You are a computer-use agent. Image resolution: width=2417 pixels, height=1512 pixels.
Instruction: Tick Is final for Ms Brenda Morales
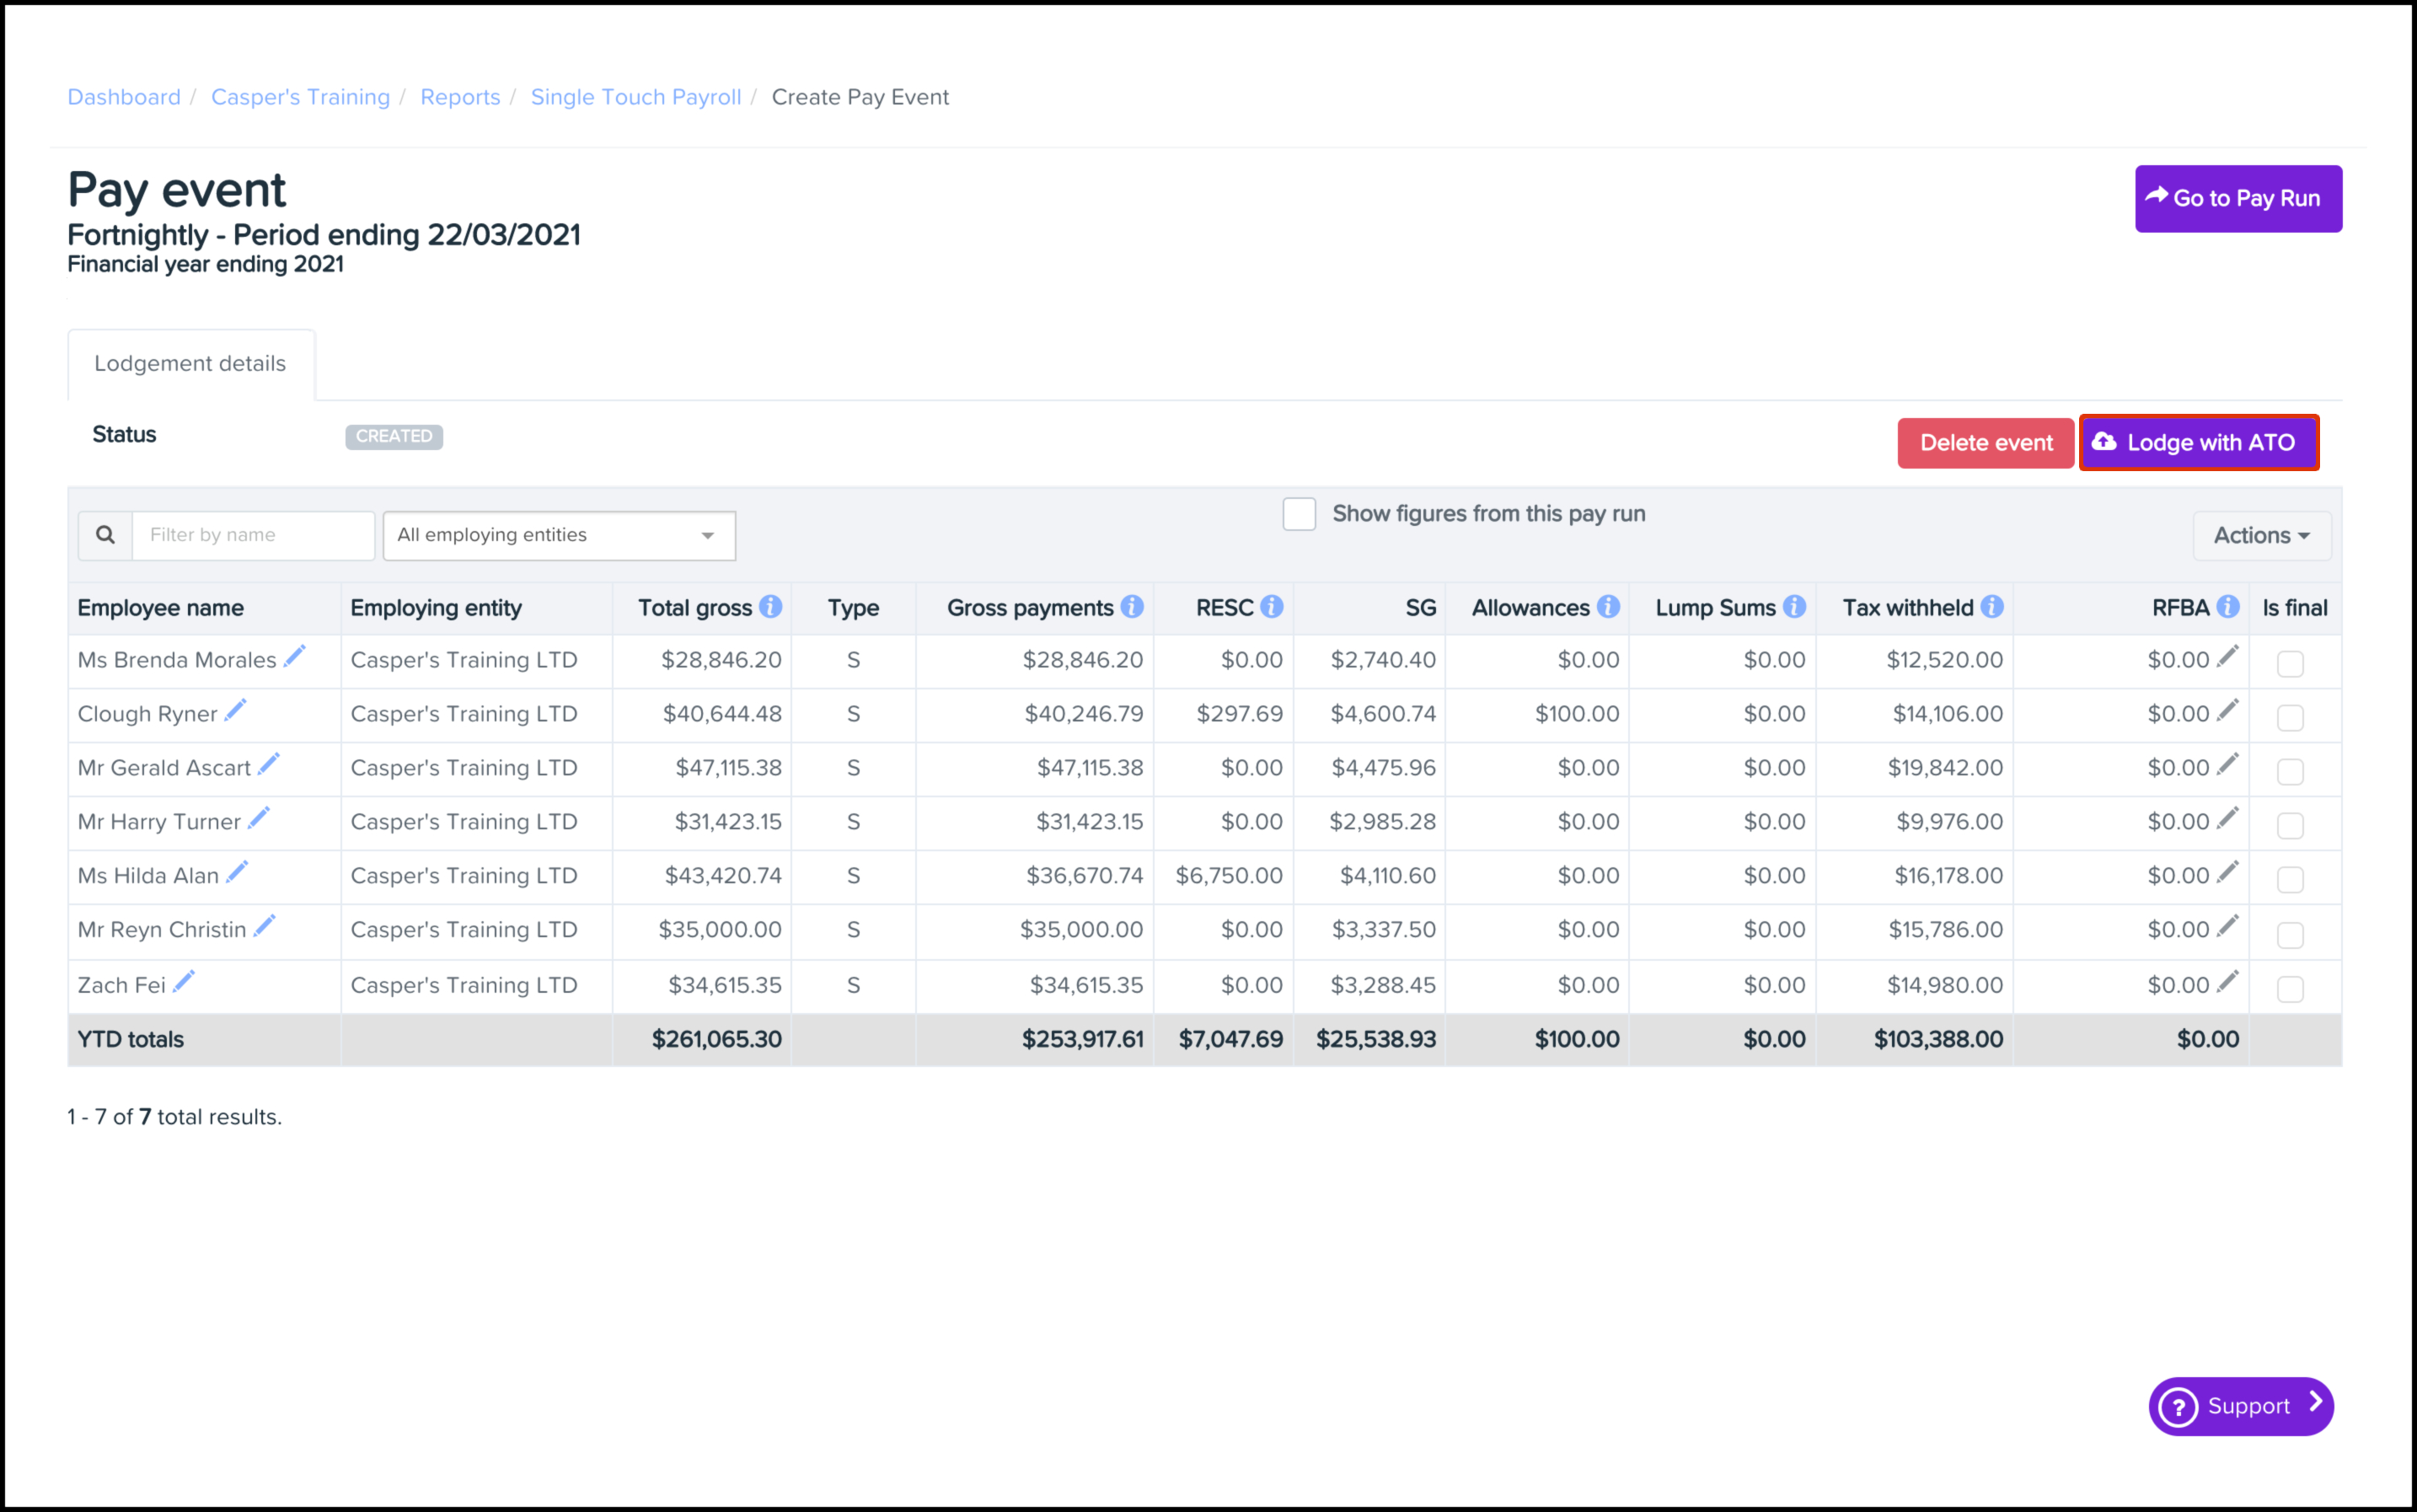(2290, 664)
